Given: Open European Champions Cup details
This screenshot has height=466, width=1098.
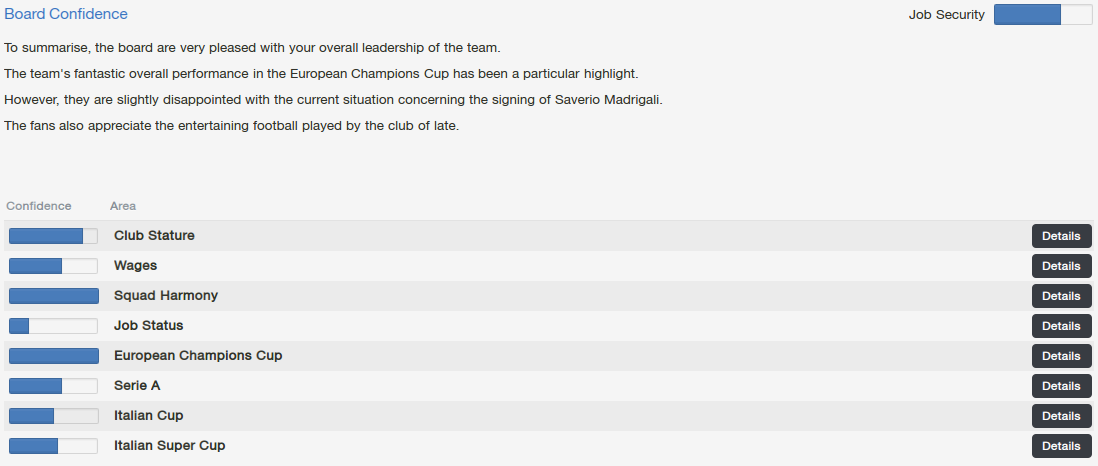Looking at the screenshot, I should pos(1061,356).
